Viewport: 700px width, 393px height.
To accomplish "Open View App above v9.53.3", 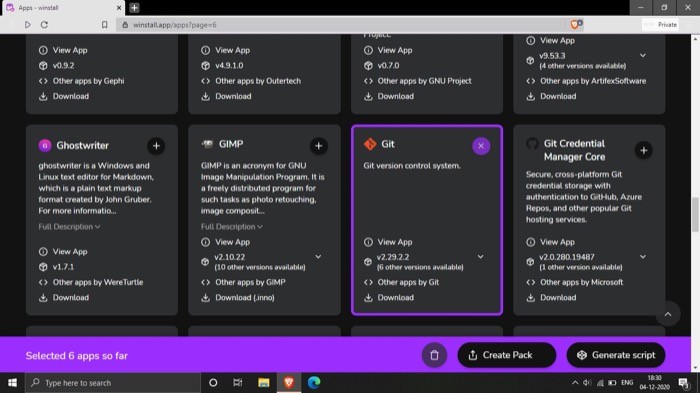I will (550, 40).
